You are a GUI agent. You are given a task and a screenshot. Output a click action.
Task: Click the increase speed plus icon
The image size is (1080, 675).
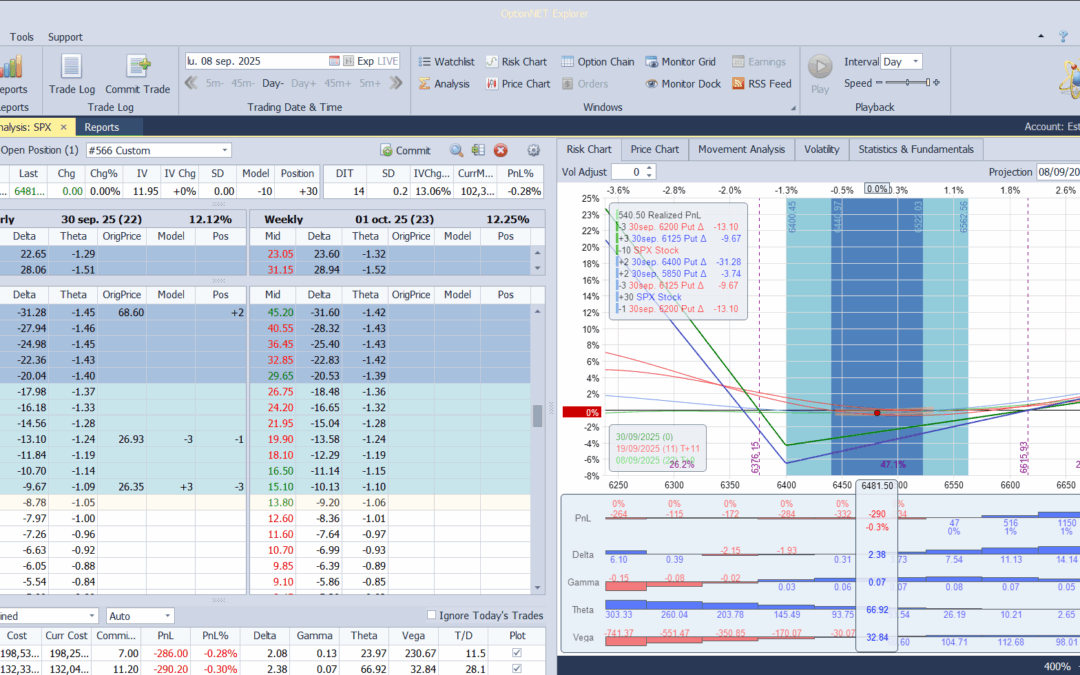coord(935,83)
